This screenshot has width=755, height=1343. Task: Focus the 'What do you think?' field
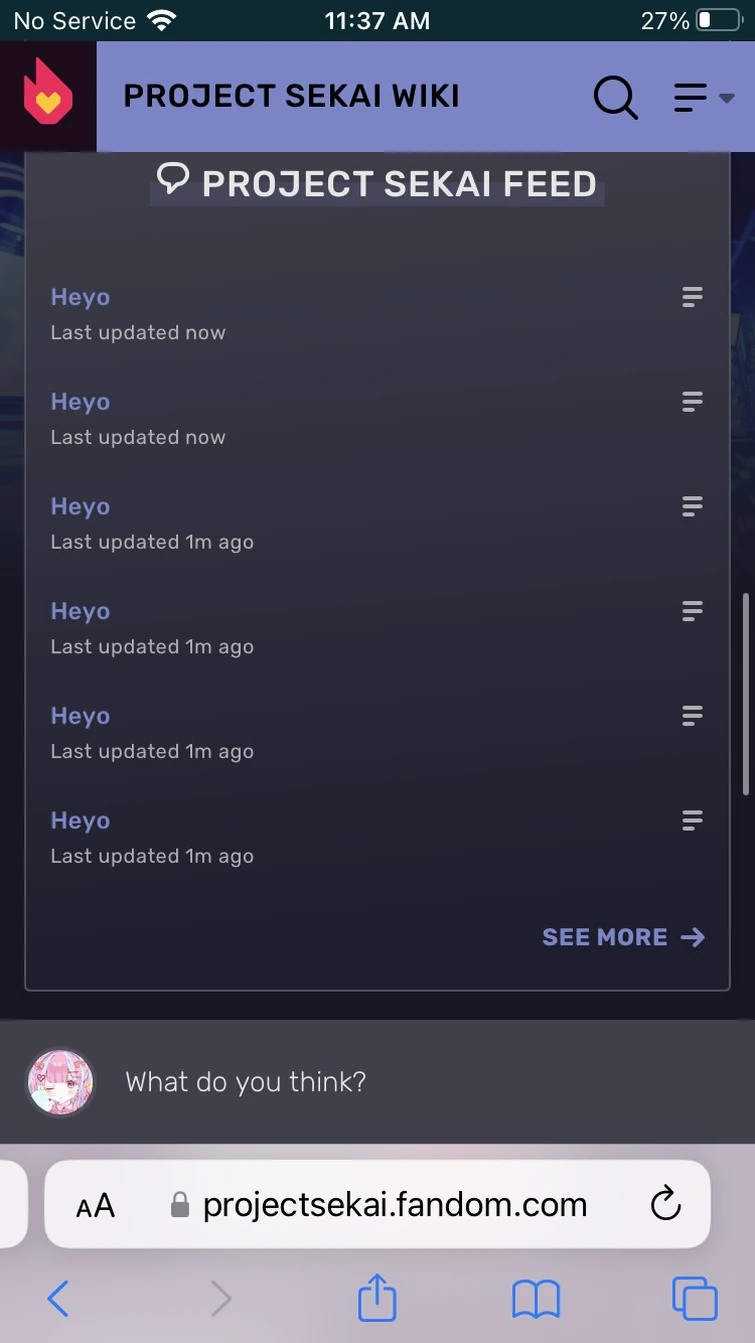point(400,1082)
